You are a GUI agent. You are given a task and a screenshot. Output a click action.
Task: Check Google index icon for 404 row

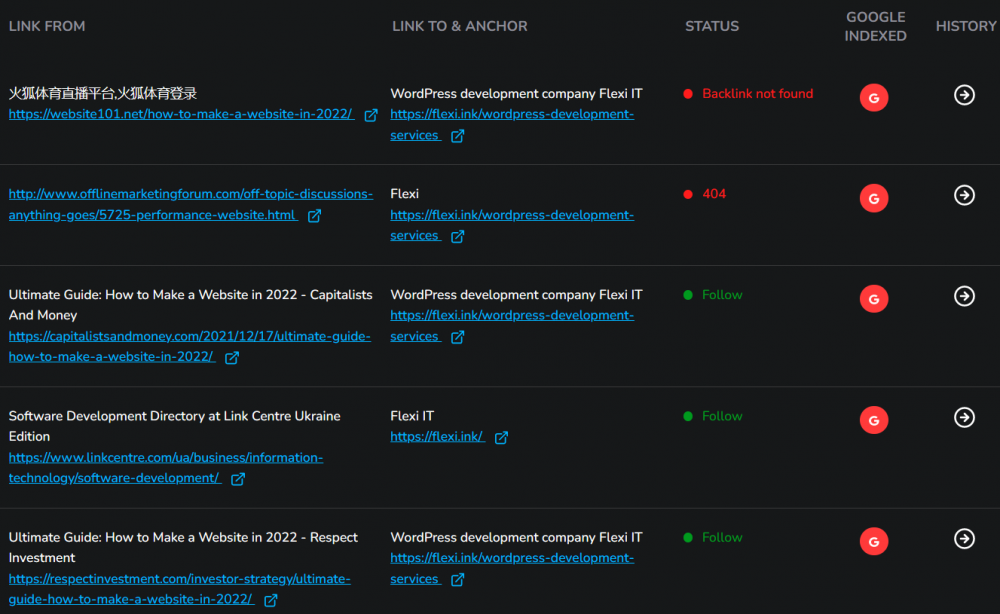[x=874, y=198]
